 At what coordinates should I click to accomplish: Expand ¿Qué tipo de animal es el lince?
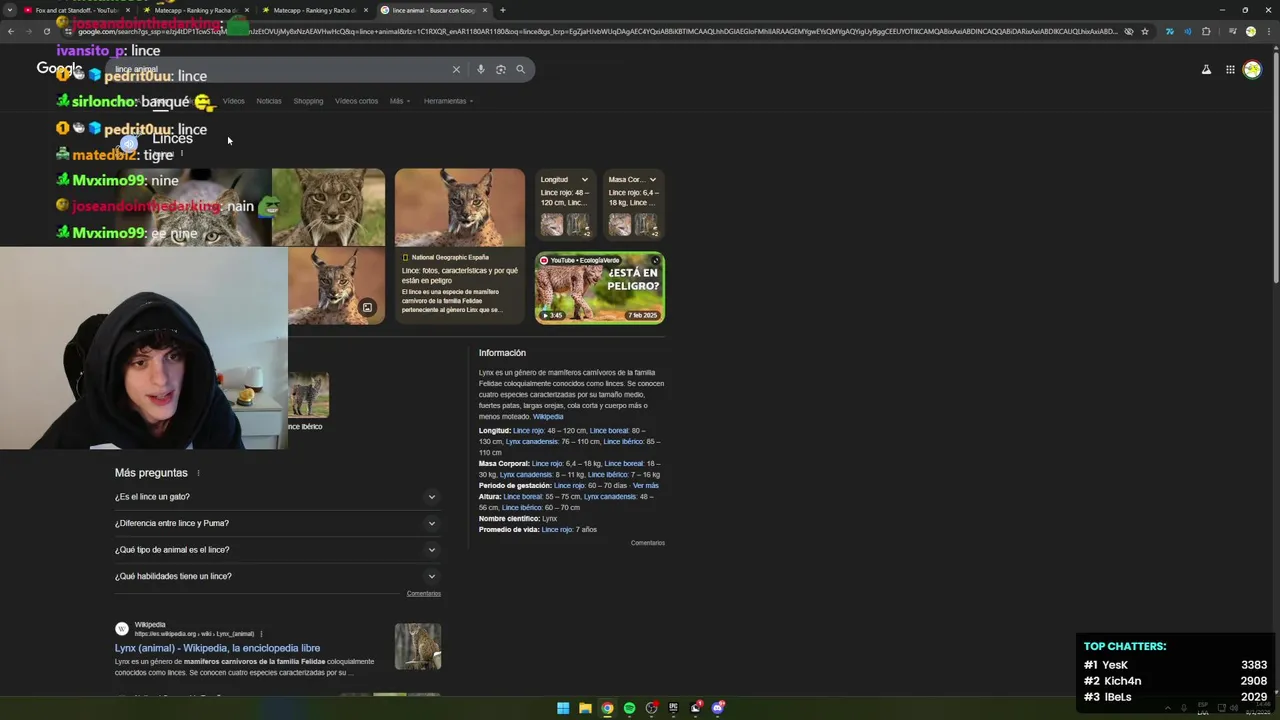[x=277, y=550]
